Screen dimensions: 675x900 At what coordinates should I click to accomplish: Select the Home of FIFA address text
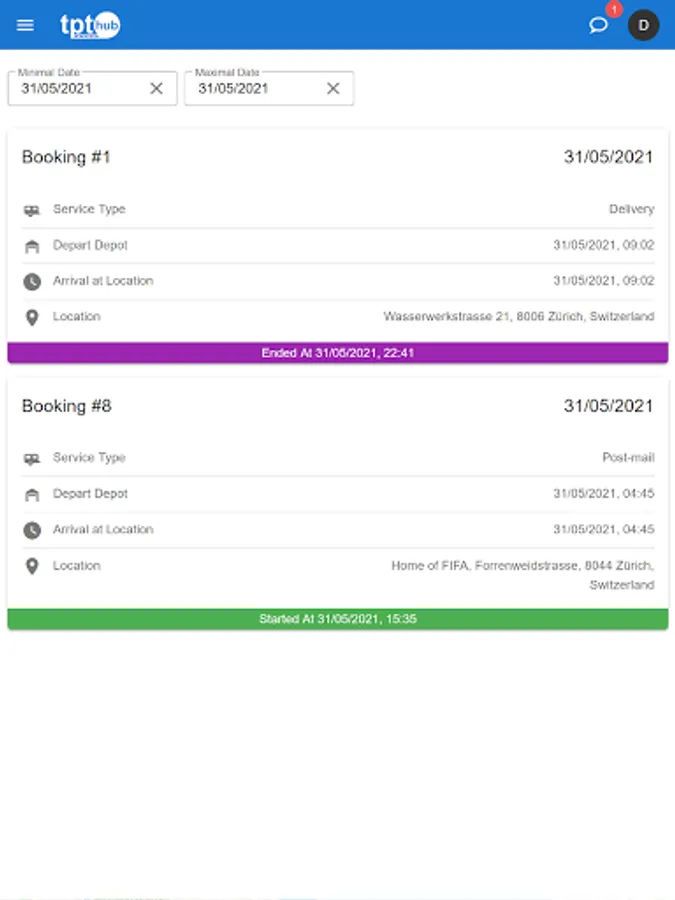pyautogui.click(x=522, y=566)
